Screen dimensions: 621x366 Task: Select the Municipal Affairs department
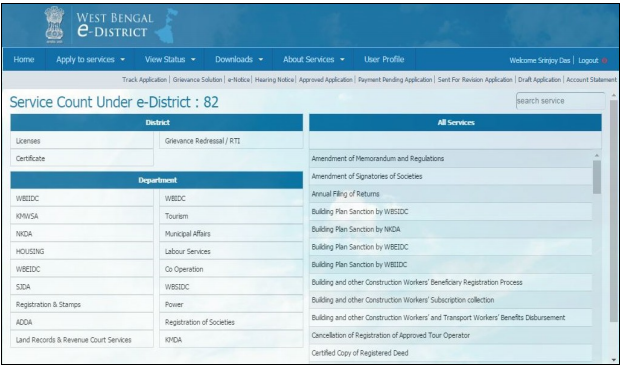231,234
